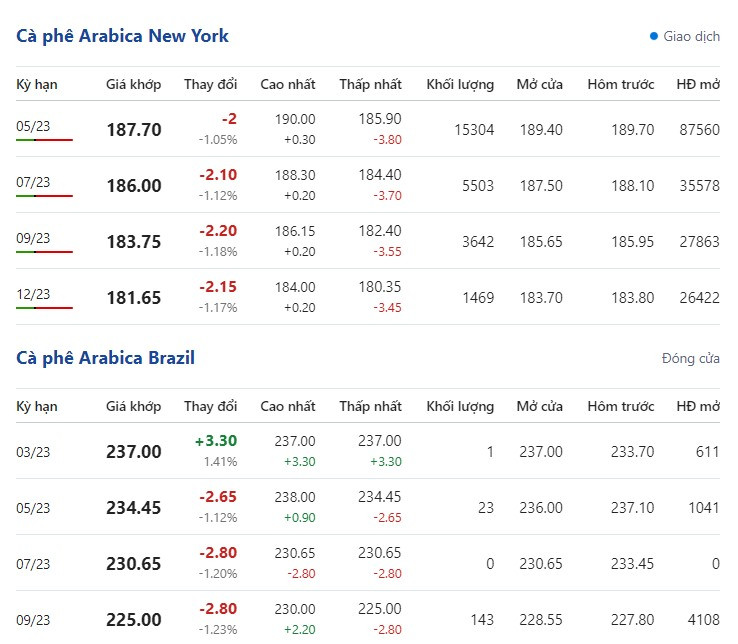Click the -2.15 change value

(x=218, y=287)
